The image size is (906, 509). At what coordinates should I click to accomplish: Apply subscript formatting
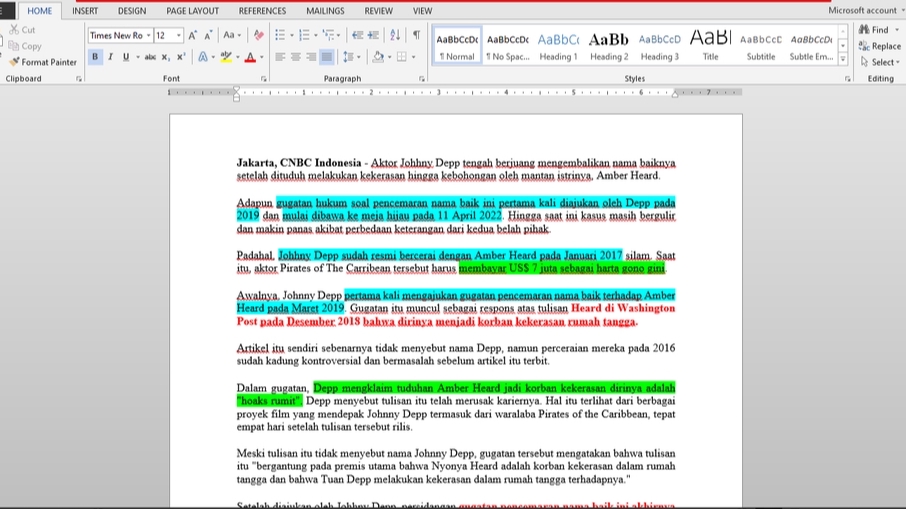[x=165, y=57]
